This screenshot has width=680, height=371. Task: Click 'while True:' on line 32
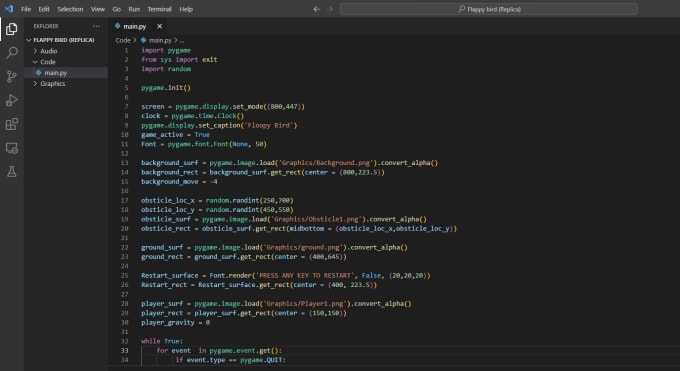(162, 341)
